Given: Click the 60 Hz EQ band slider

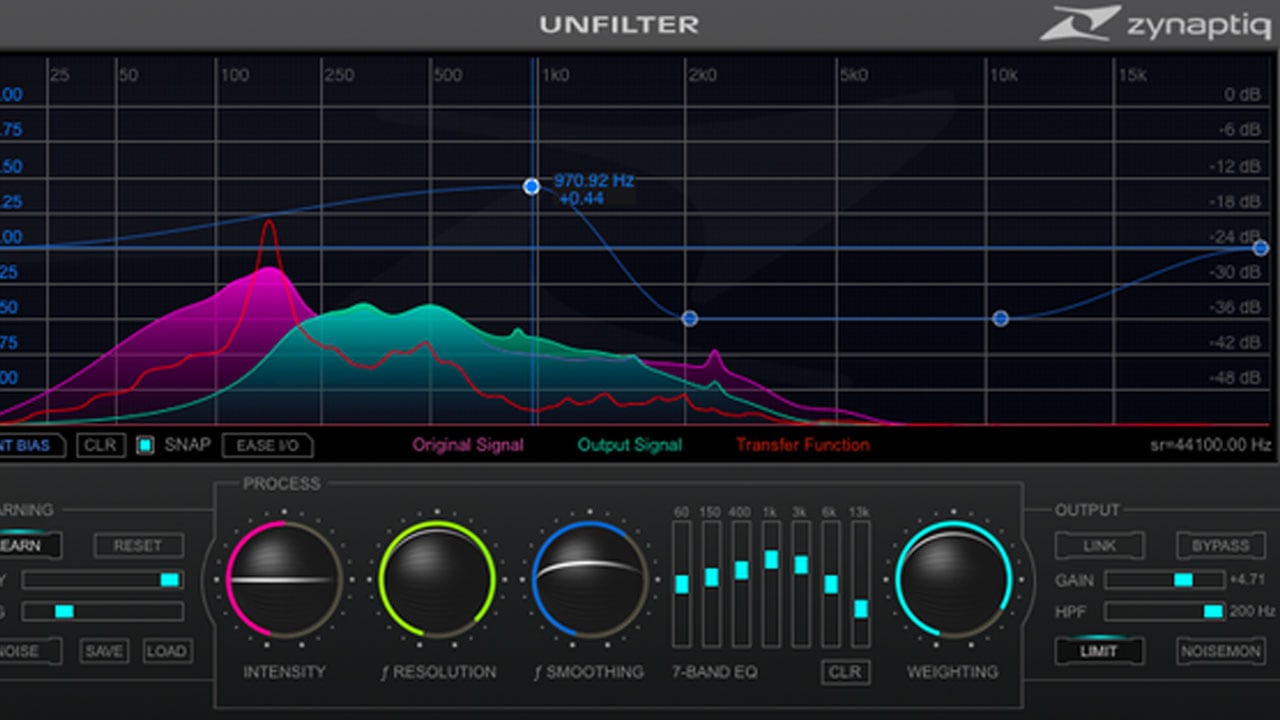Looking at the screenshot, I should [x=682, y=584].
